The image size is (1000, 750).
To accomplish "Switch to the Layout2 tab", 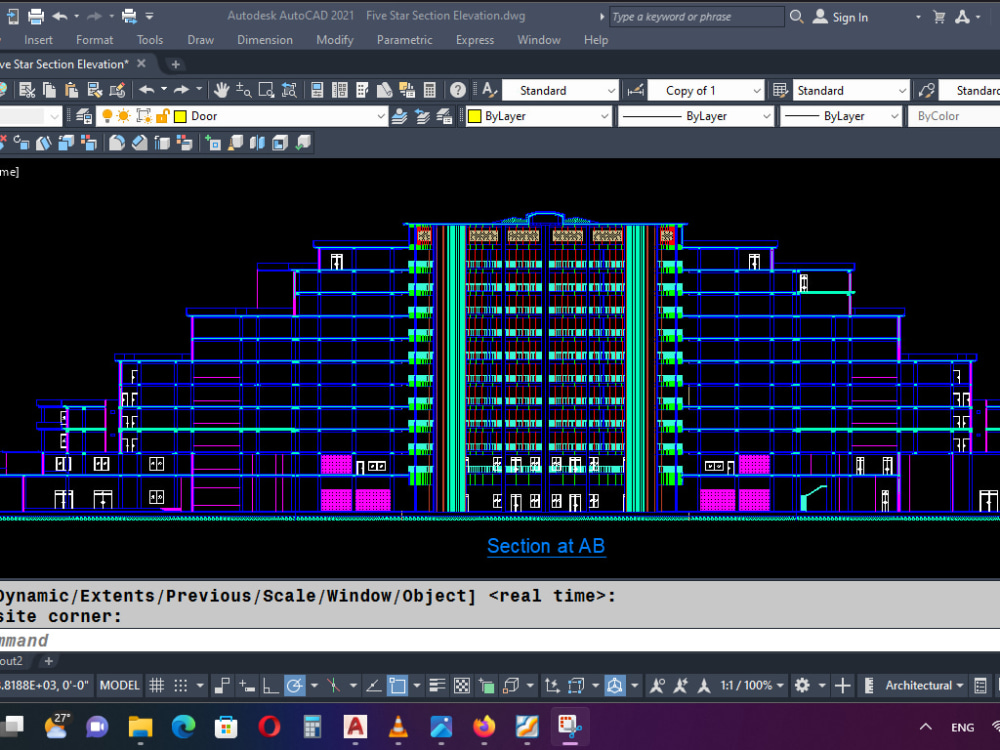I will click(12, 661).
